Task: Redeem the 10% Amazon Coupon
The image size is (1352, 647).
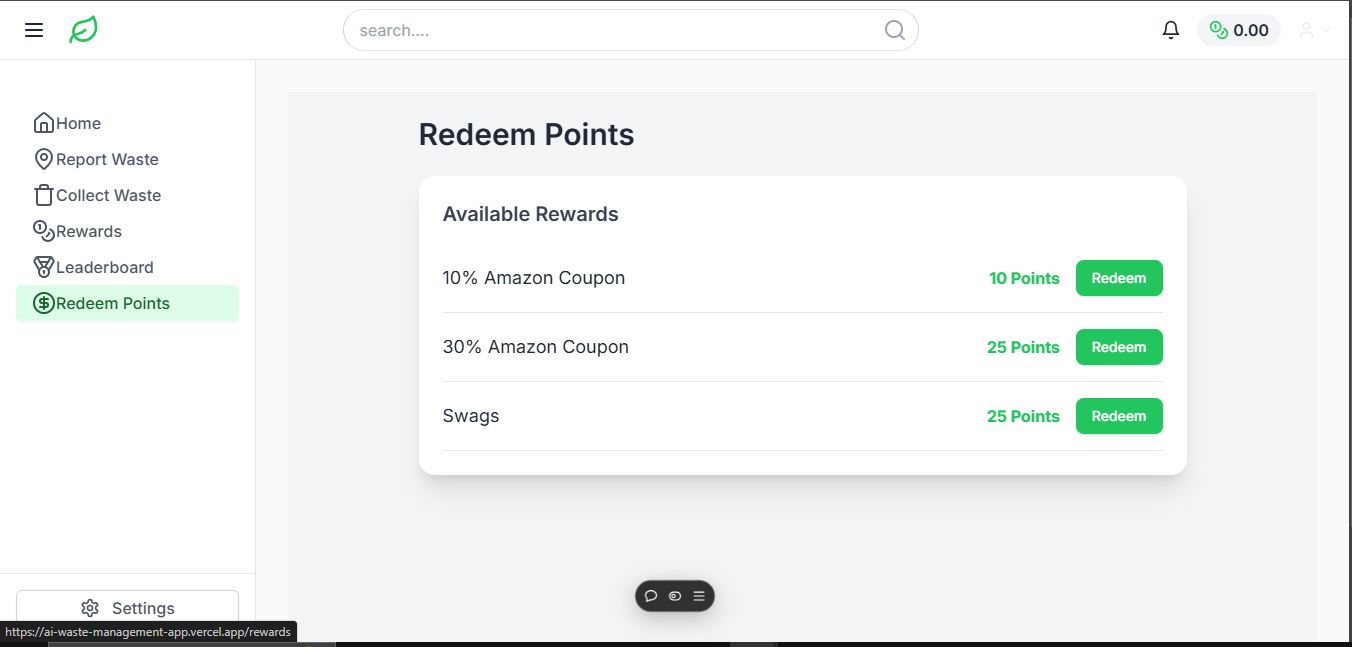Action: [x=1119, y=278]
